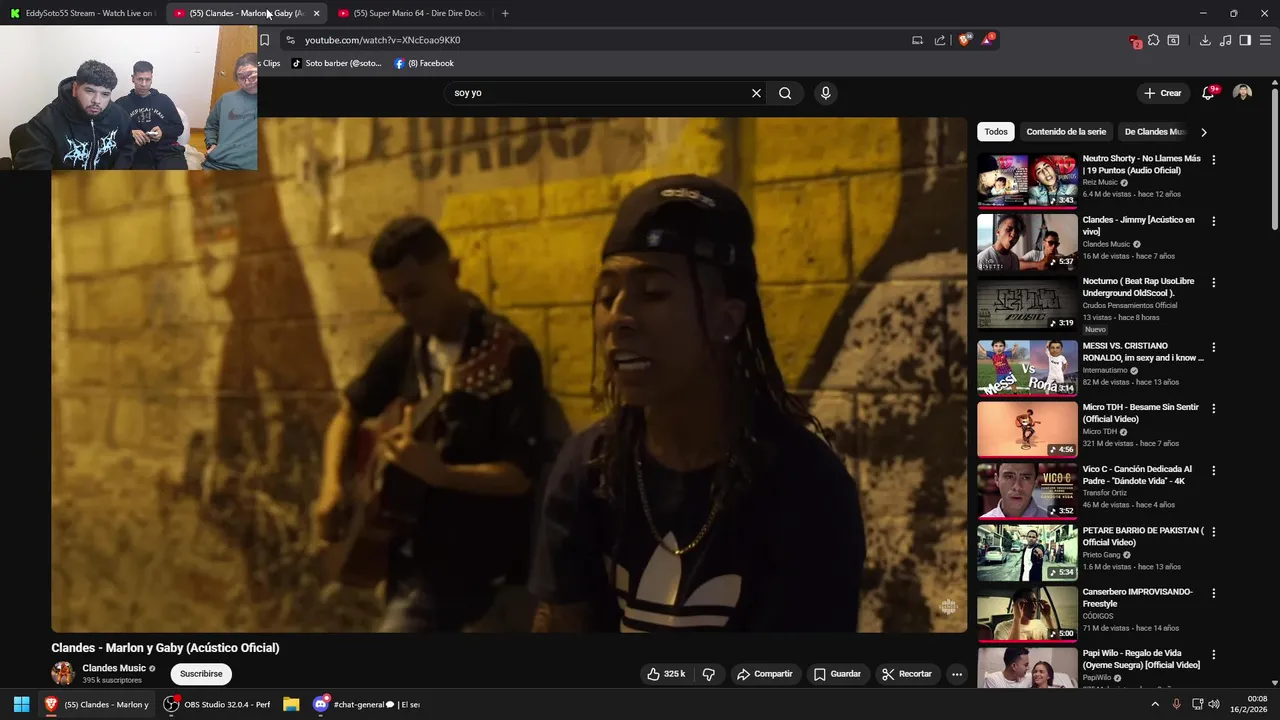The height and width of the screenshot is (720, 1280).
Task: Click the Crear button
Action: [1163, 93]
